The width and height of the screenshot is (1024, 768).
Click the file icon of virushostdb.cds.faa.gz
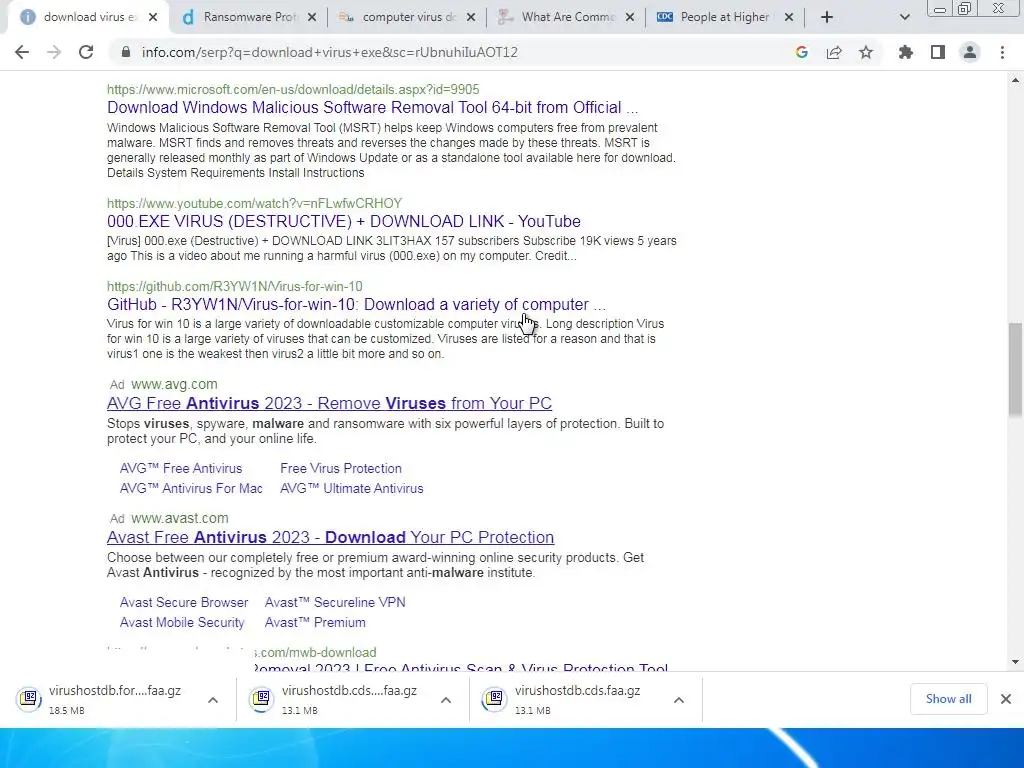(x=494, y=699)
